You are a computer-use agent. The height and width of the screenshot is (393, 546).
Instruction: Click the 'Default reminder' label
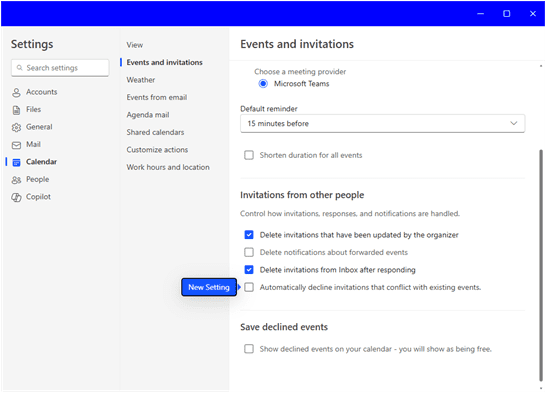click(x=269, y=109)
